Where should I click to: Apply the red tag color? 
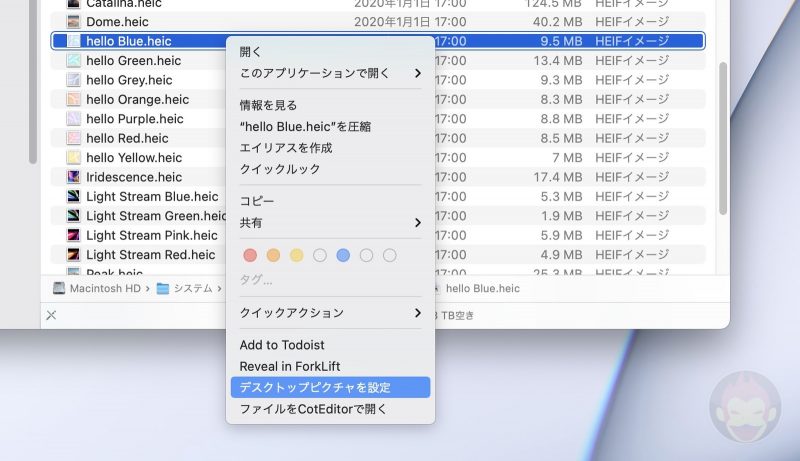(250, 255)
